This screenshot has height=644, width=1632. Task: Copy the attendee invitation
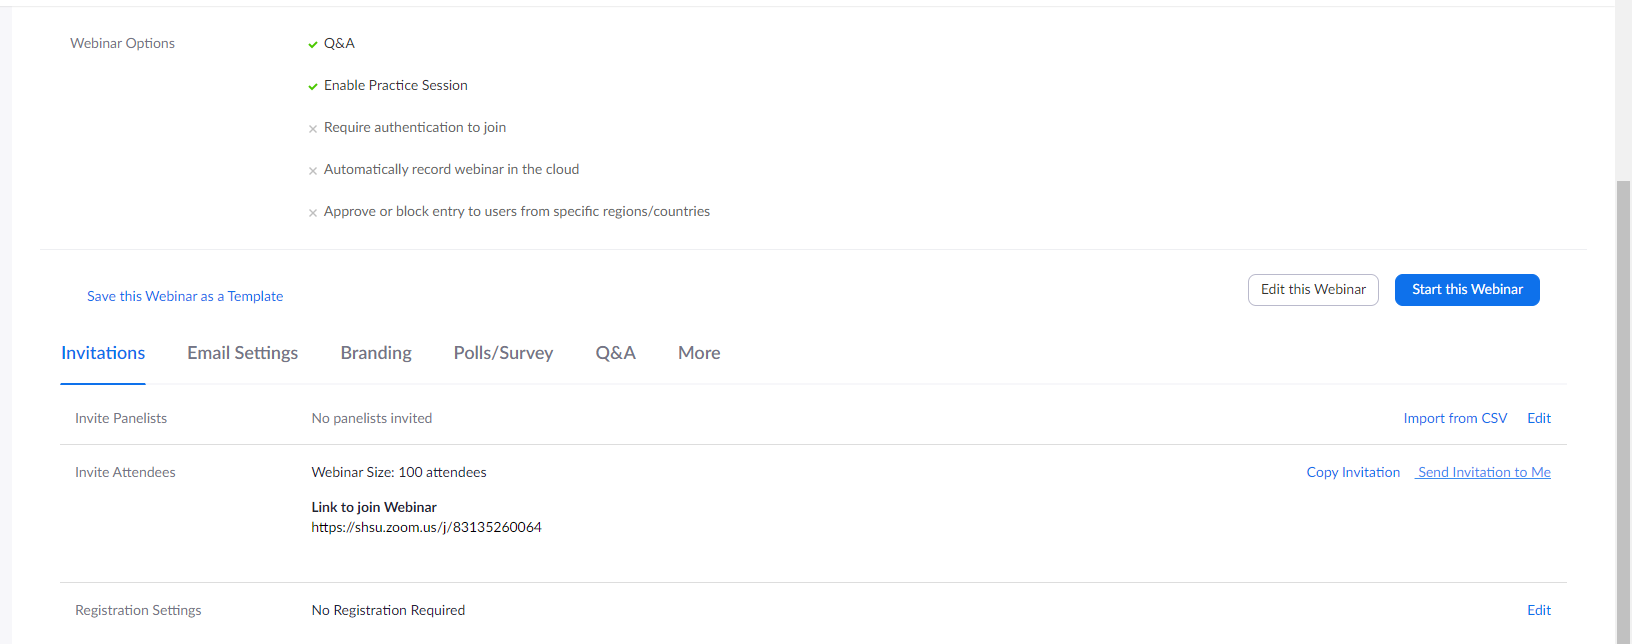(1353, 472)
